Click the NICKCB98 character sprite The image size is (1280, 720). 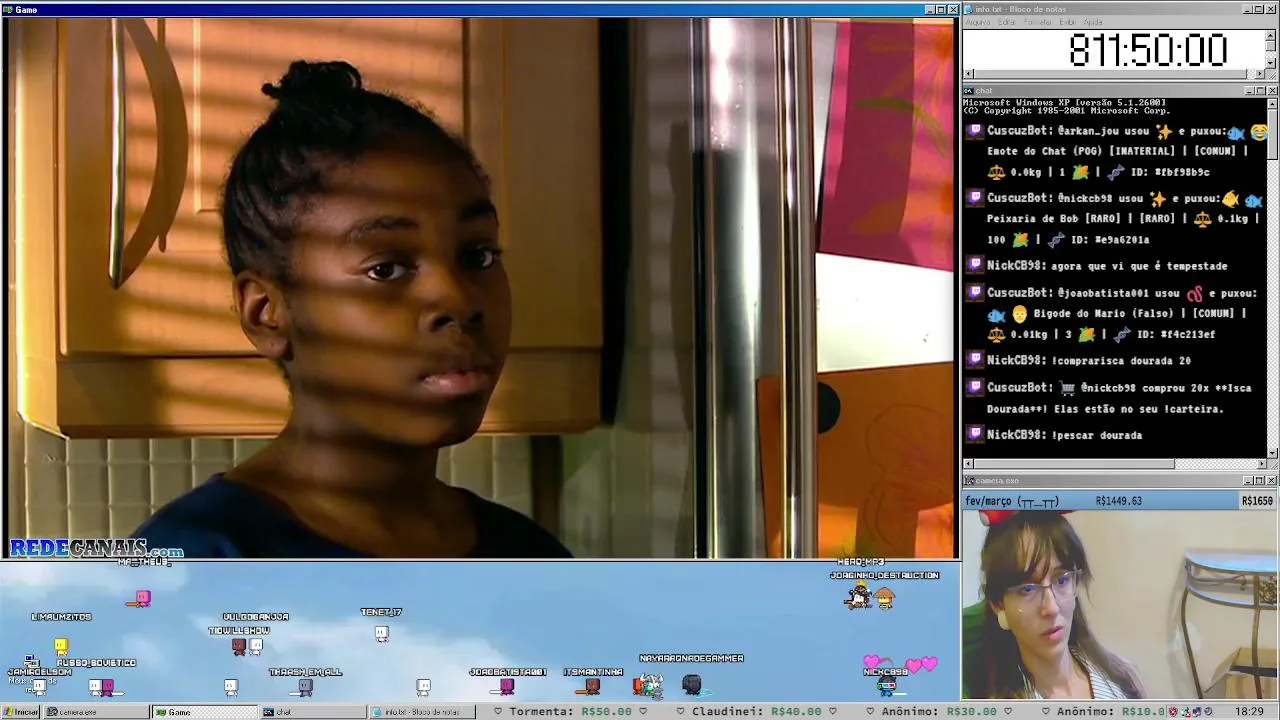pos(886,686)
